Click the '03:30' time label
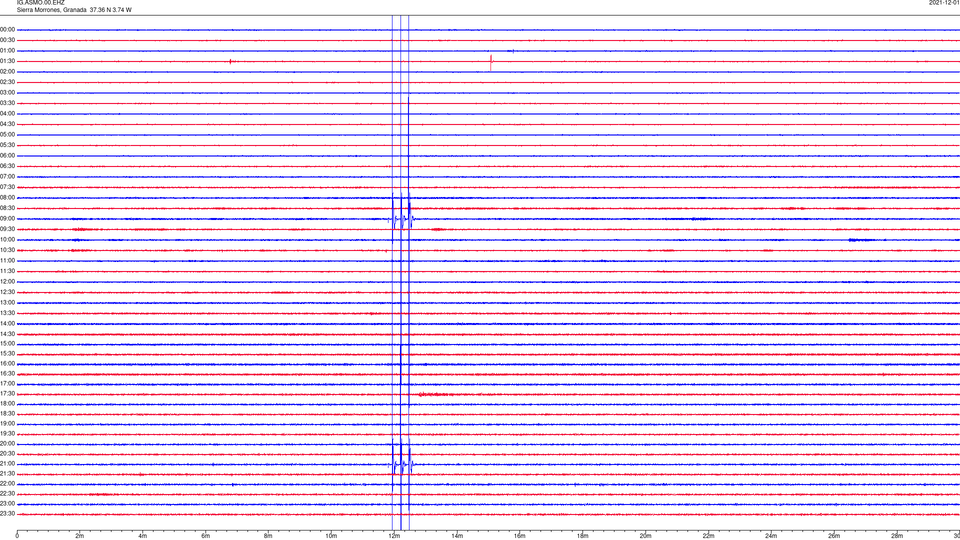Image resolution: width=960 pixels, height=540 pixels. (7, 103)
